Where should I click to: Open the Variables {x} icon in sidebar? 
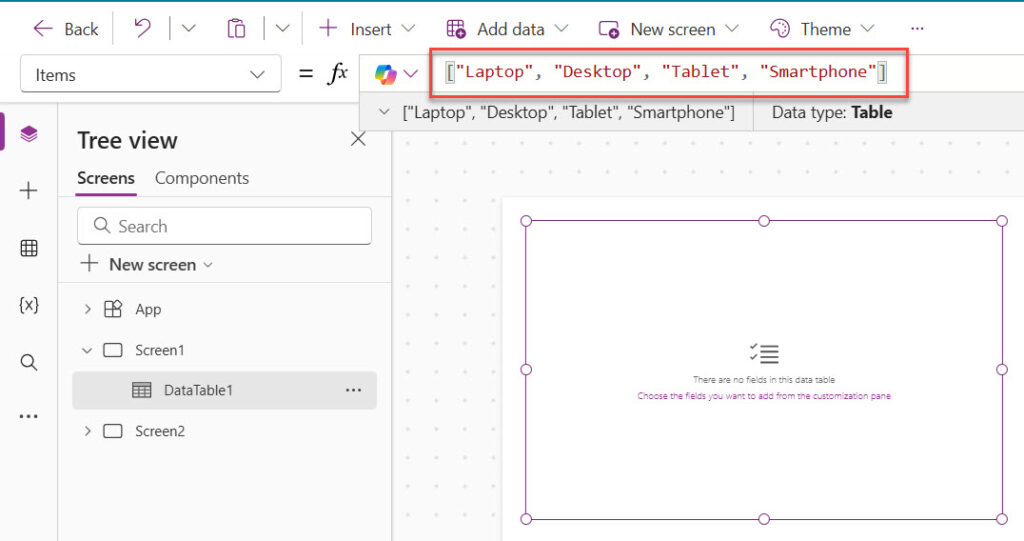pos(28,305)
